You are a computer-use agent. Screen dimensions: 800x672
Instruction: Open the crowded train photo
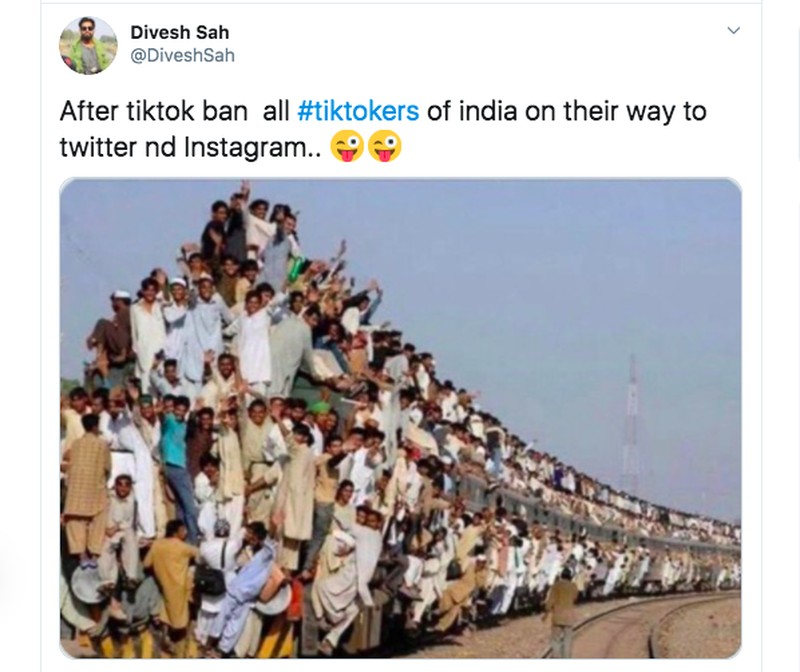401,418
